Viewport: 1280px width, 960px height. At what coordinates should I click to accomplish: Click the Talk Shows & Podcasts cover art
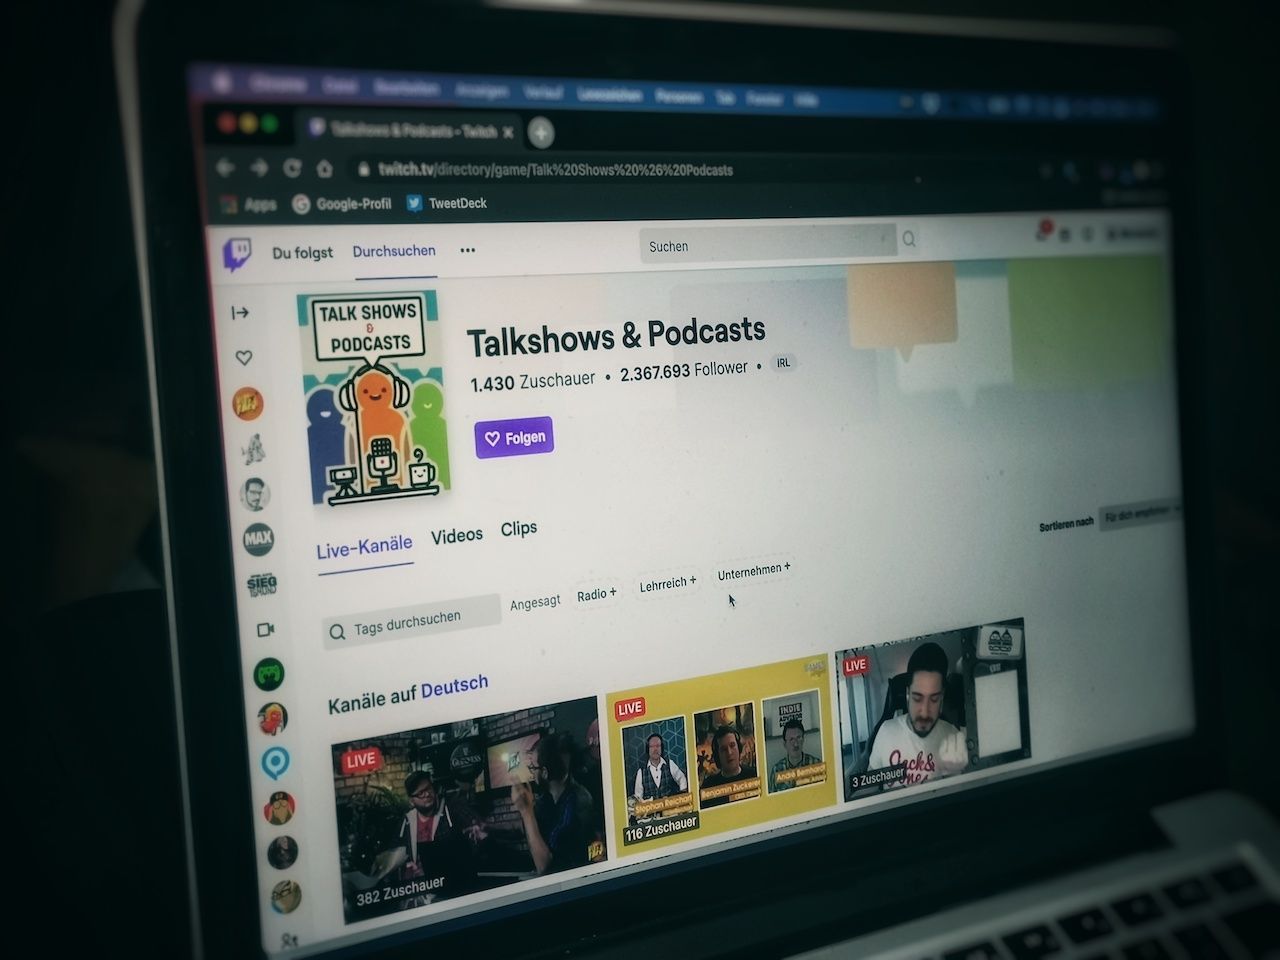click(373, 397)
